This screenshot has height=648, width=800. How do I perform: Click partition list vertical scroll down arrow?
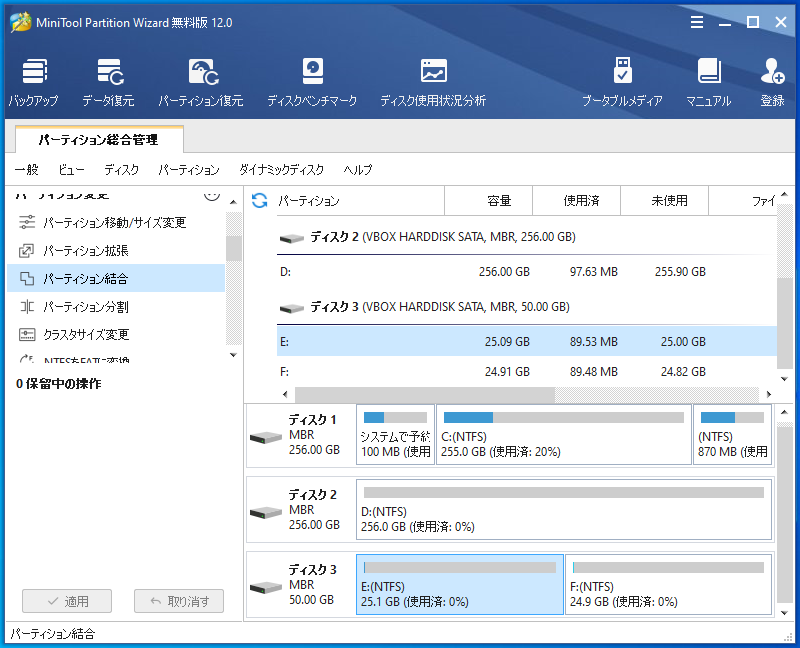[x=785, y=379]
